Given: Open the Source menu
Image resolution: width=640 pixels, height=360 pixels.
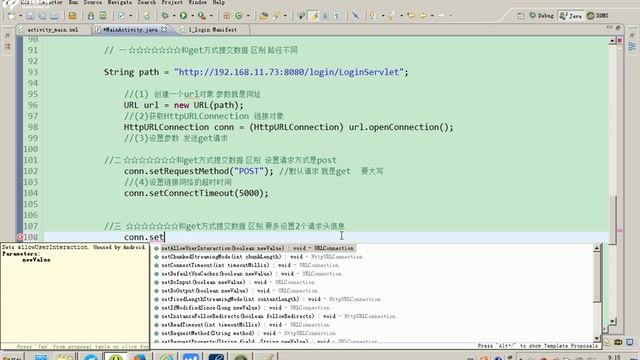Looking at the screenshot, I should point(93,2).
